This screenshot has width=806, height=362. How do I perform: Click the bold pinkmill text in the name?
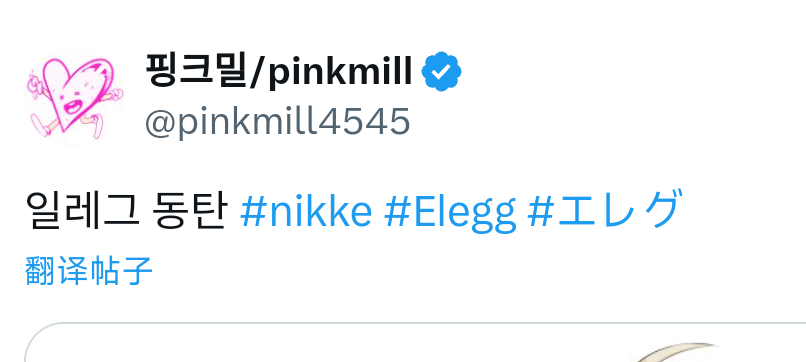[340, 73]
